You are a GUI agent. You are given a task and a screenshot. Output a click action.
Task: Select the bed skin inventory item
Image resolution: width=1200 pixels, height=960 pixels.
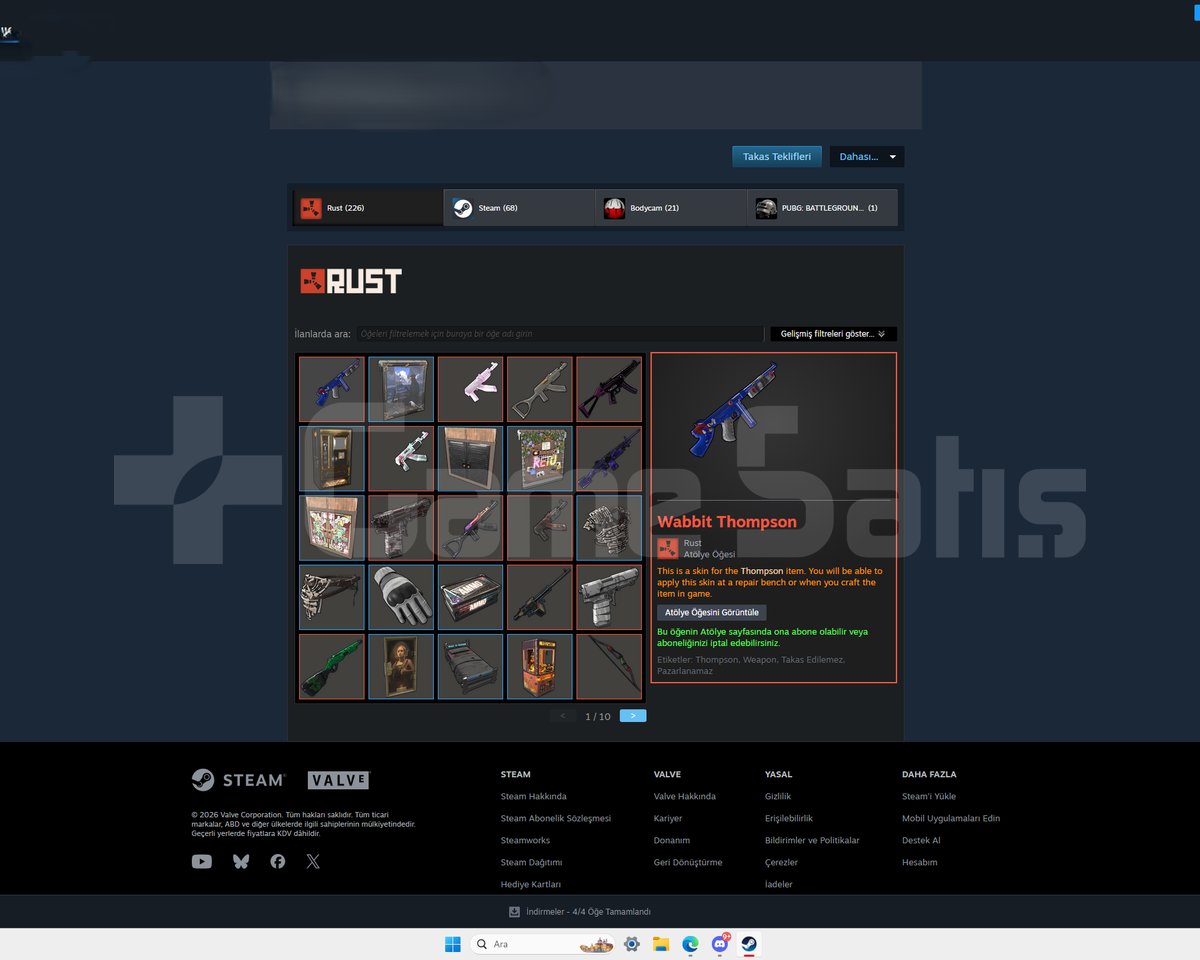(x=471, y=666)
